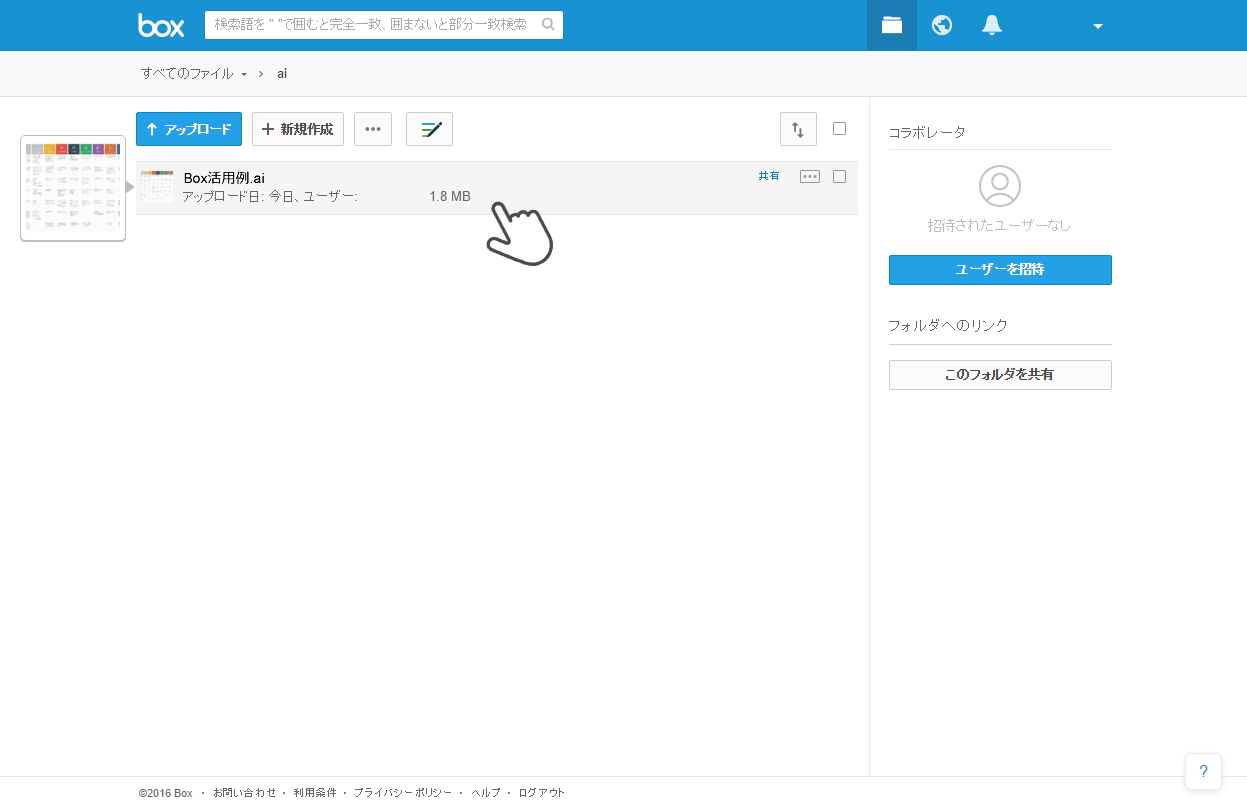Open toolbar more options ellipsis button
1247x810 pixels.
[x=373, y=129]
